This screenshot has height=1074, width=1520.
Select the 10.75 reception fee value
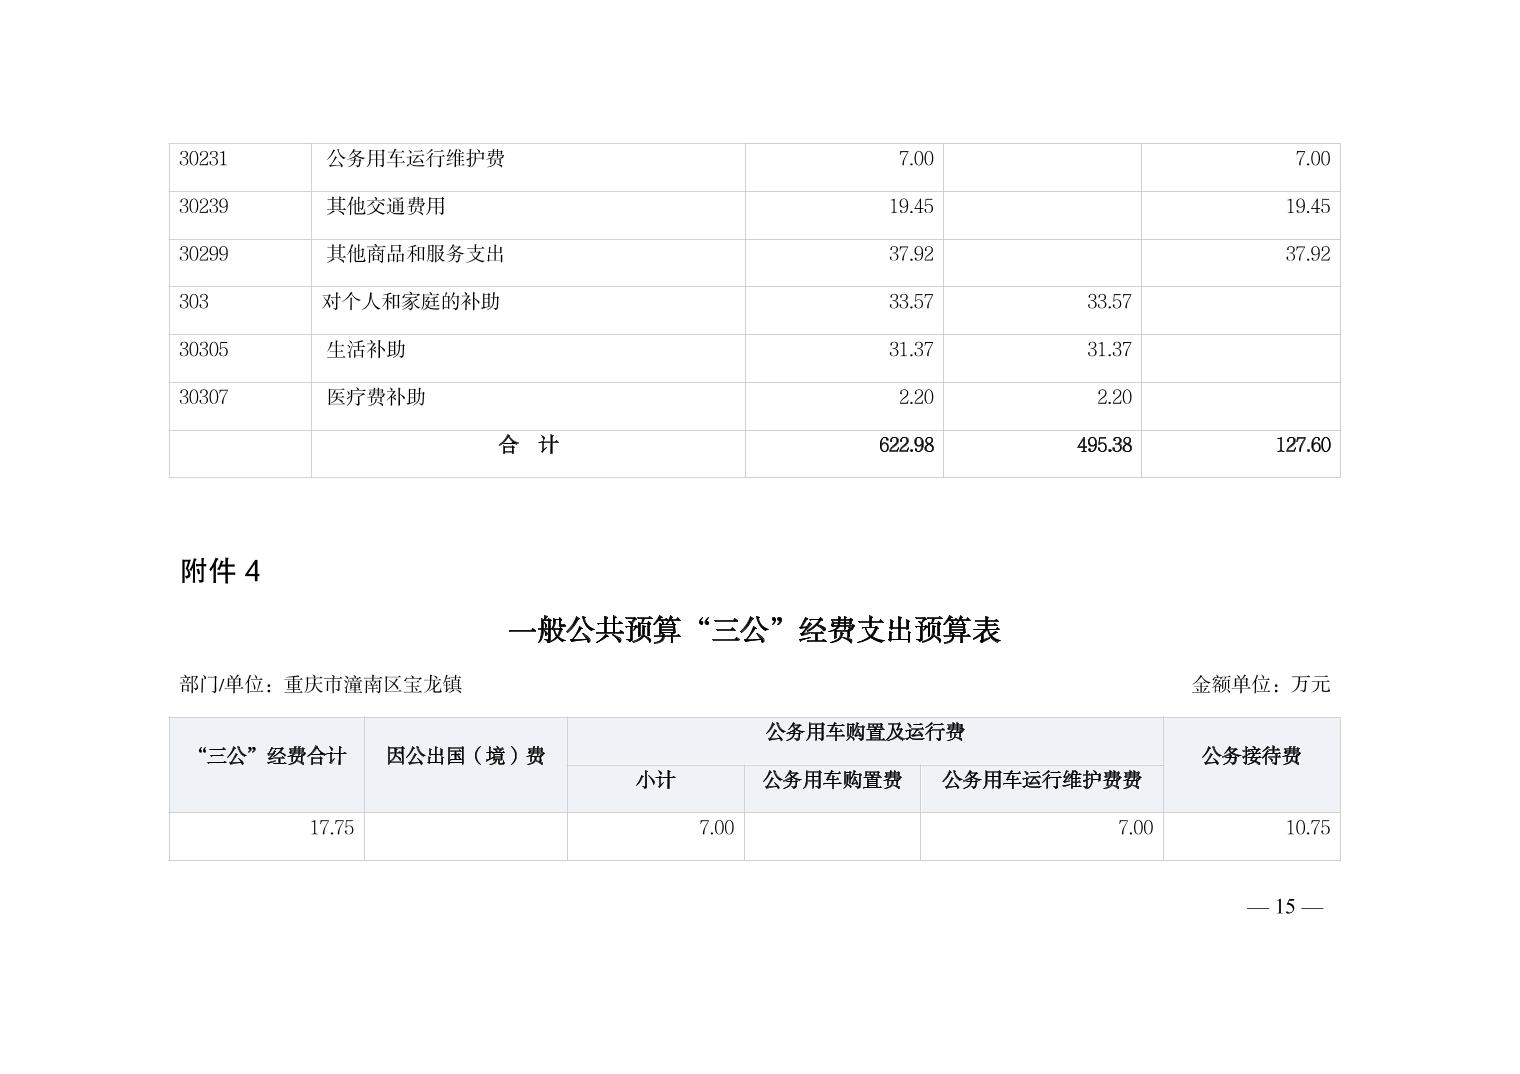tap(1307, 828)
